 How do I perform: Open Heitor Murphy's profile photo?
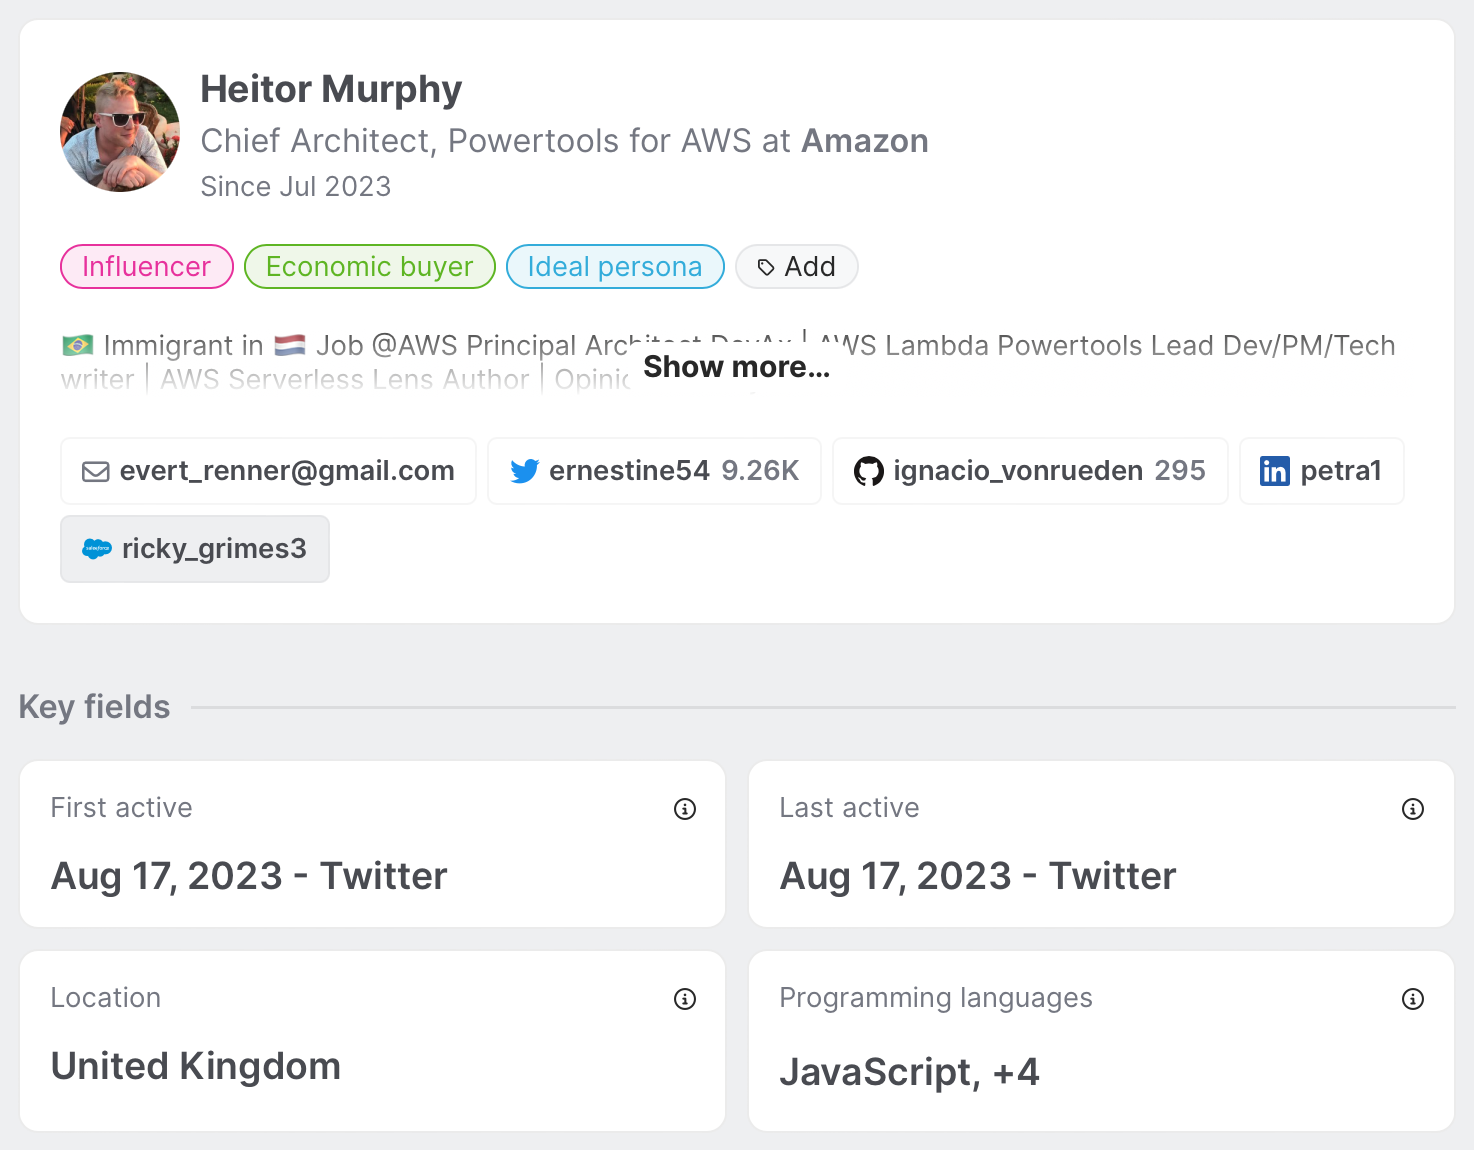point(120,132)
